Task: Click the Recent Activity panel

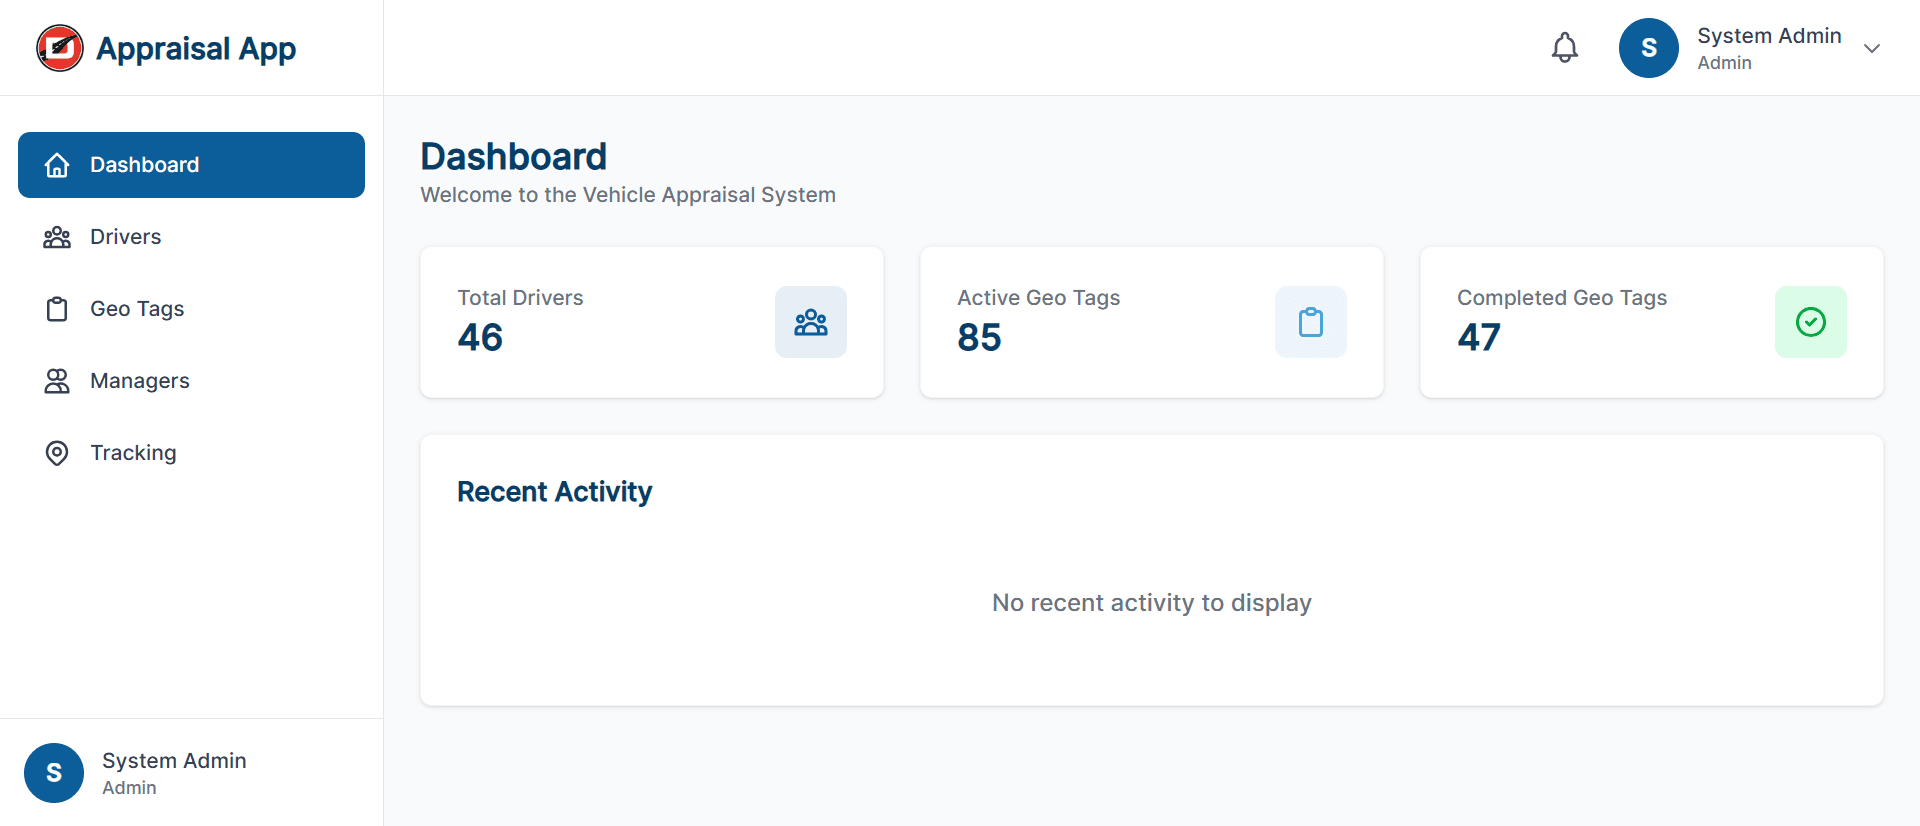Action: click(1151, 570)
